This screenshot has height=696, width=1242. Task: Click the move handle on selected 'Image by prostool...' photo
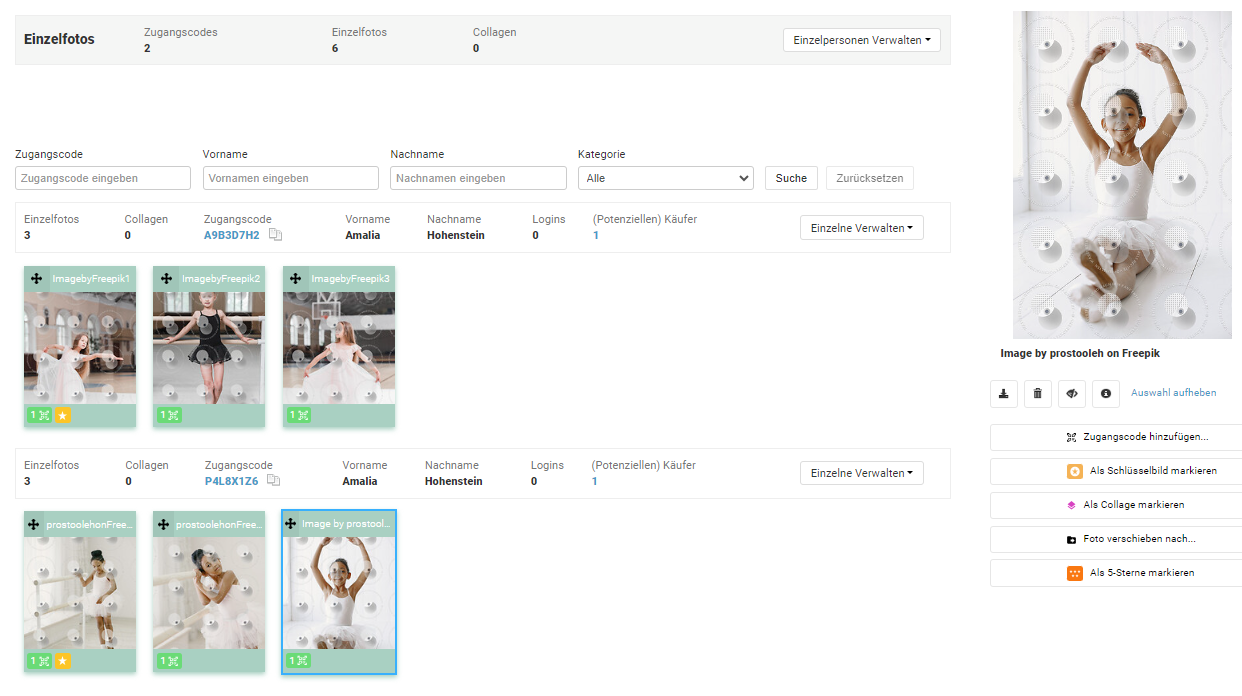point(291,523)
